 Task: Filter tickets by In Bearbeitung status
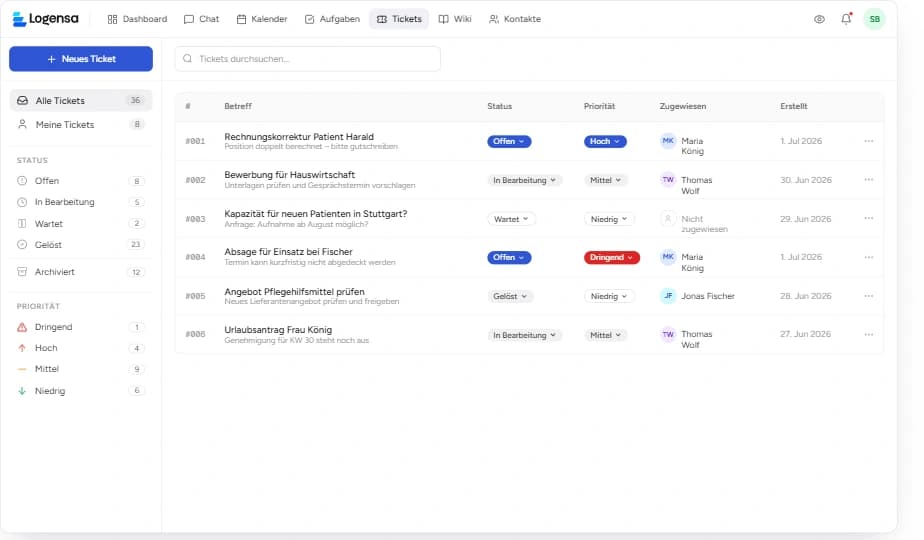(81, 202)
